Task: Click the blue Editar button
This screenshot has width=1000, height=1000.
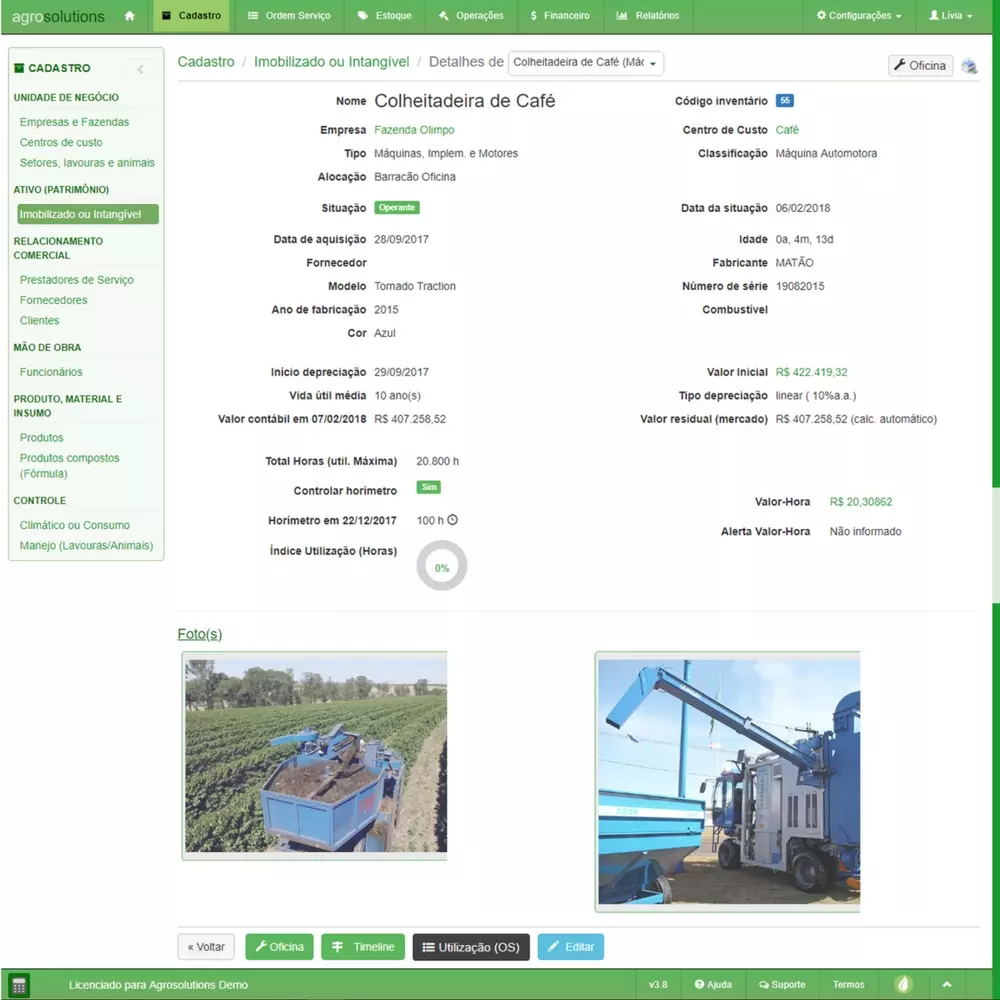Action: (x=570, y=947)
